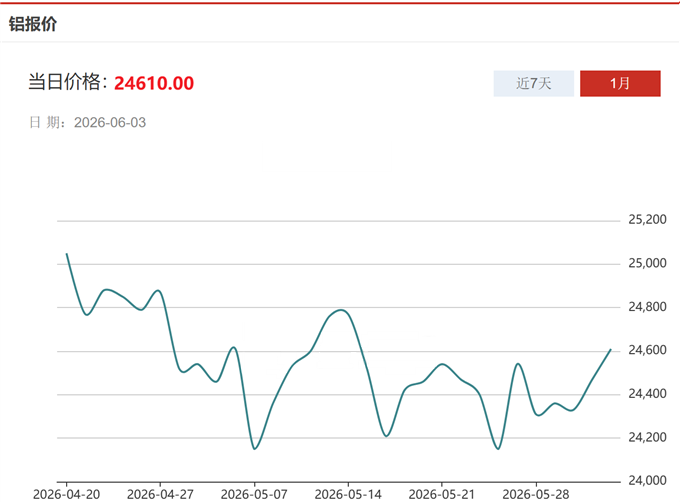Click the 2026-05-28 date label
The width and height of the screenshot is (680, 502).
[536, 494]
